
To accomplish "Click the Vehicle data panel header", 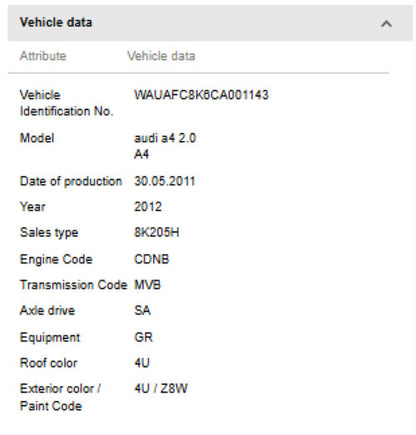I will coord(210,23).
